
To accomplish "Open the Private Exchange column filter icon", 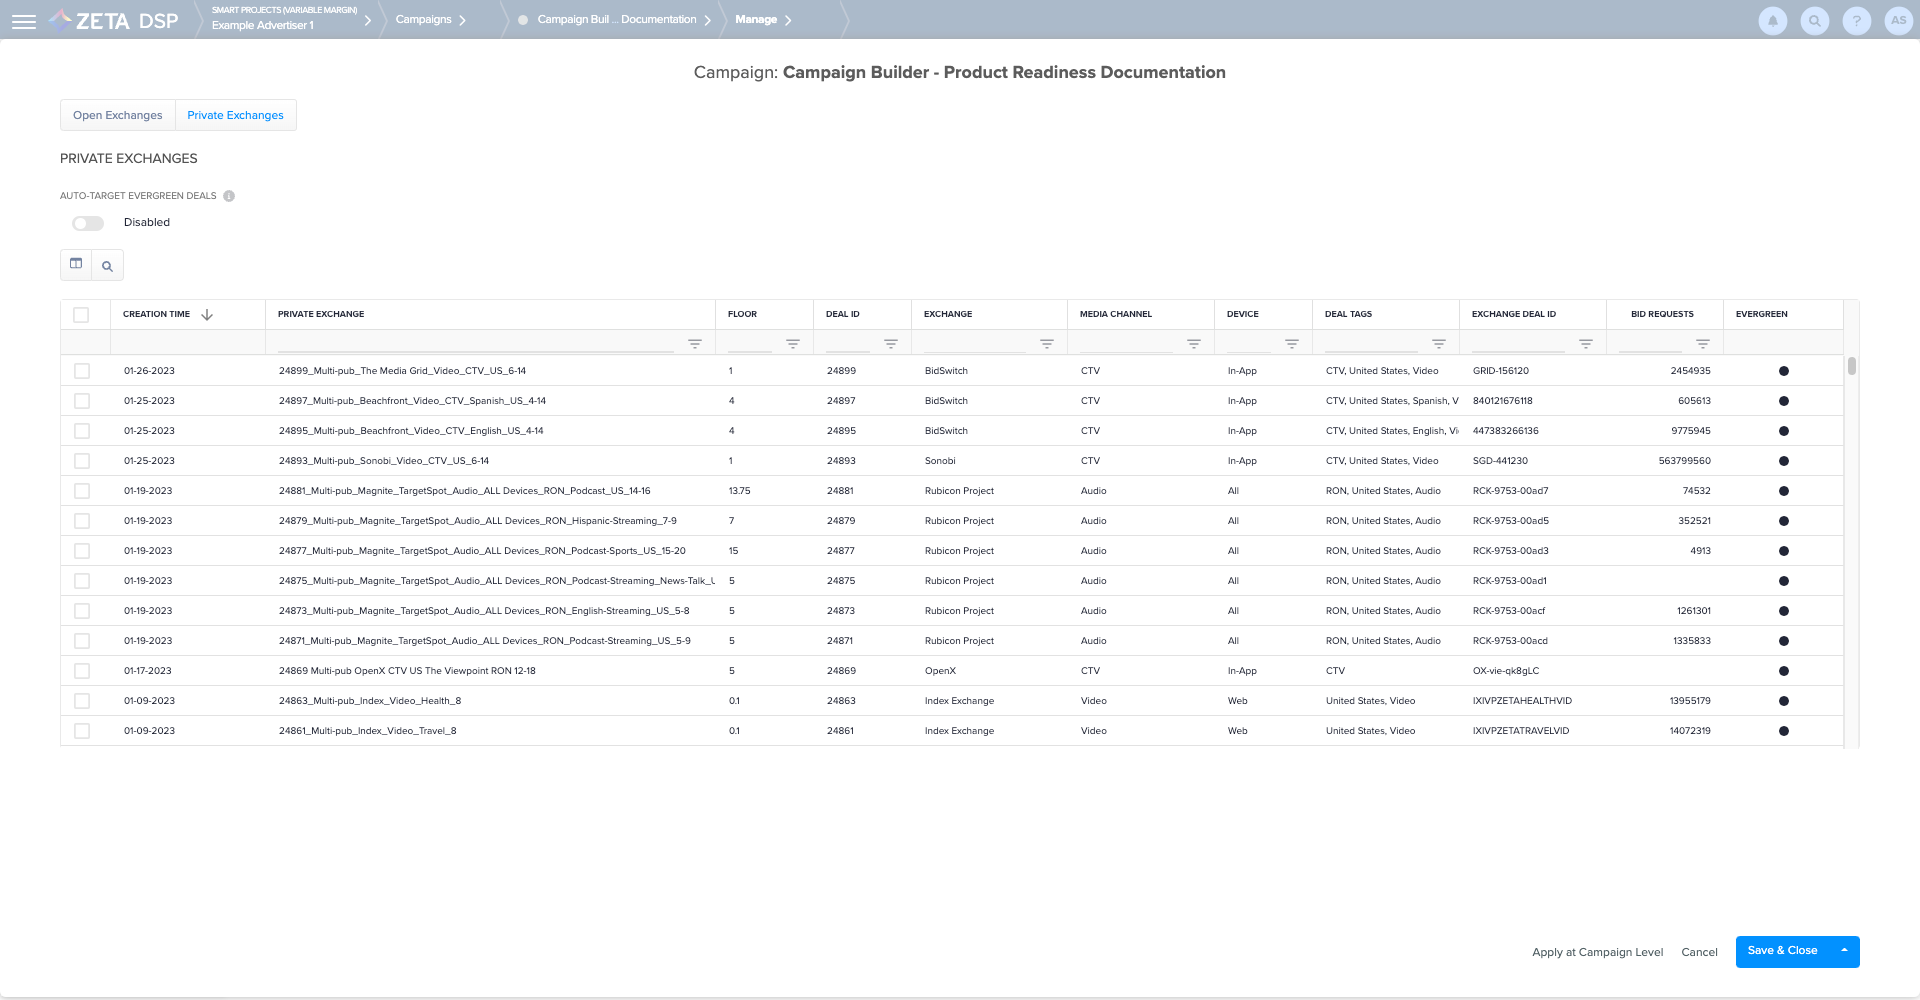I will 695,344.
